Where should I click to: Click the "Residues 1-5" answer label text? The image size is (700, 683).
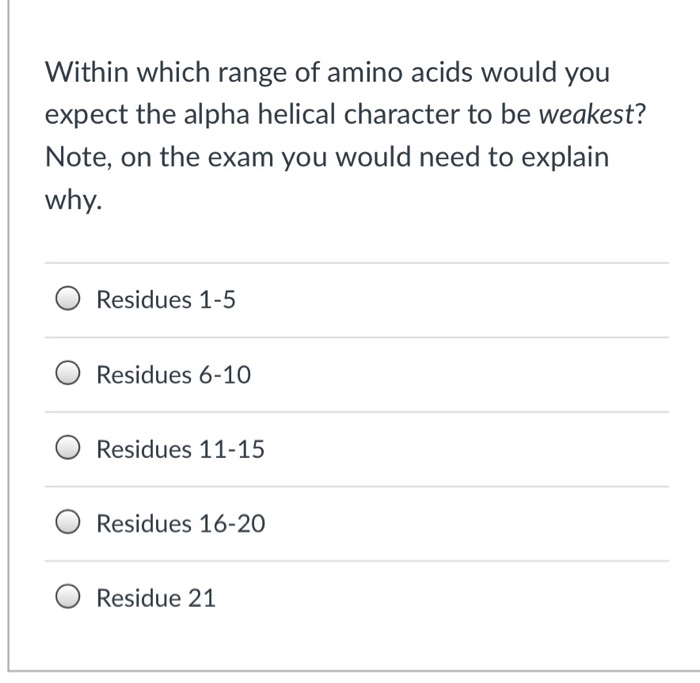165,300
